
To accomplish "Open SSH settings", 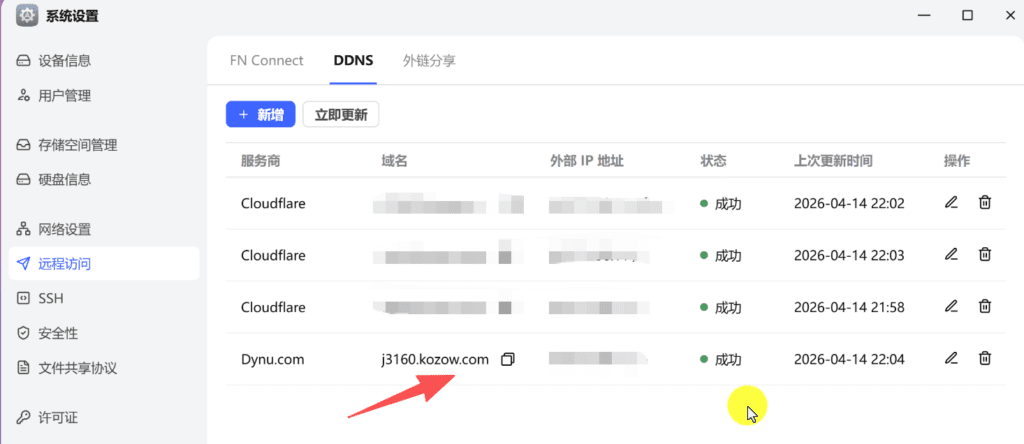I will [104, 298].
